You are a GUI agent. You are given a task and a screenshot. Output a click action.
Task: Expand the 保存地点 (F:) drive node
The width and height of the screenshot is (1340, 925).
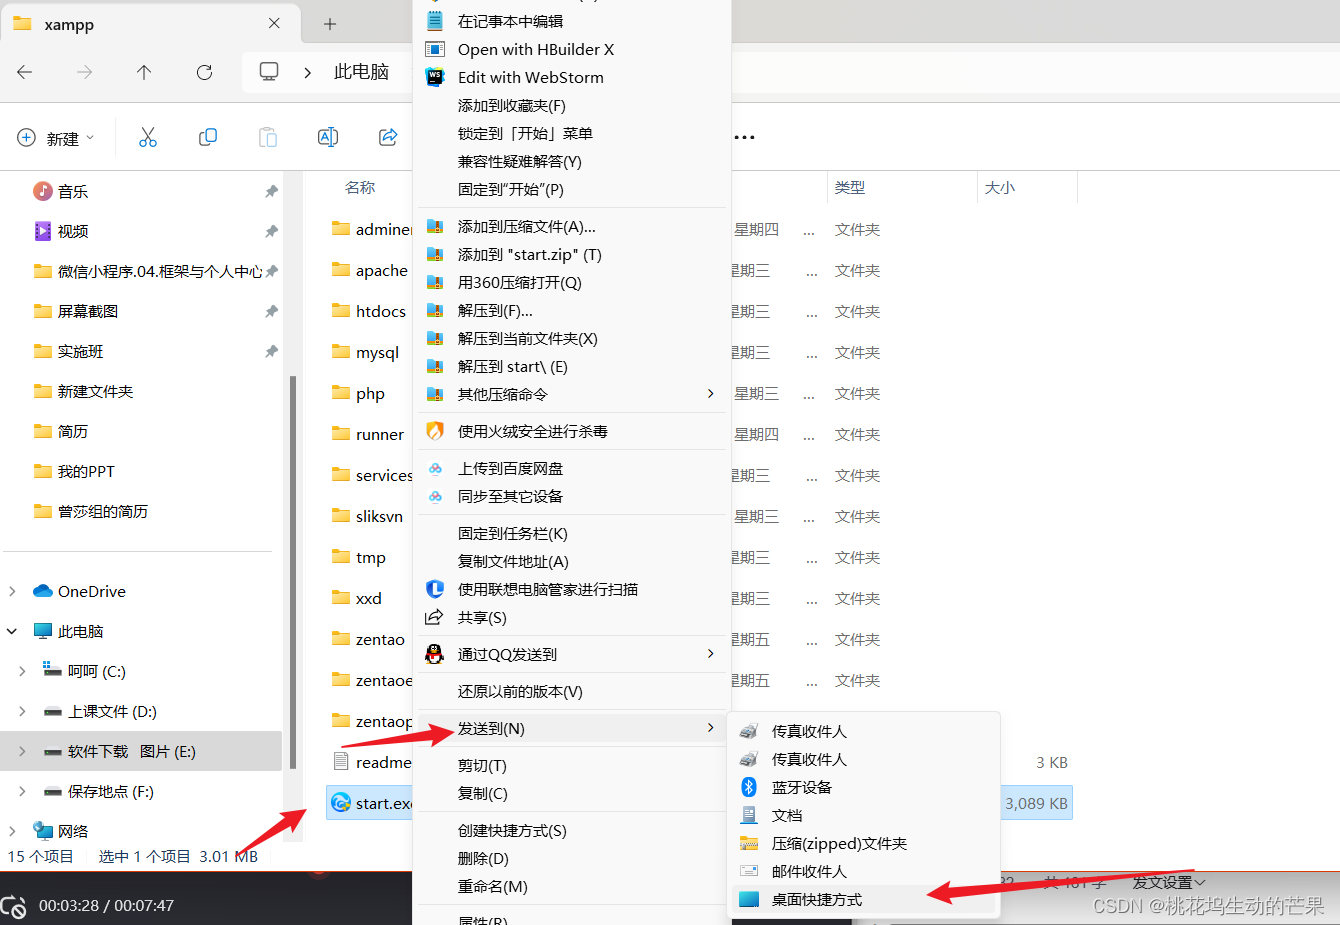(x=22, y=791)
